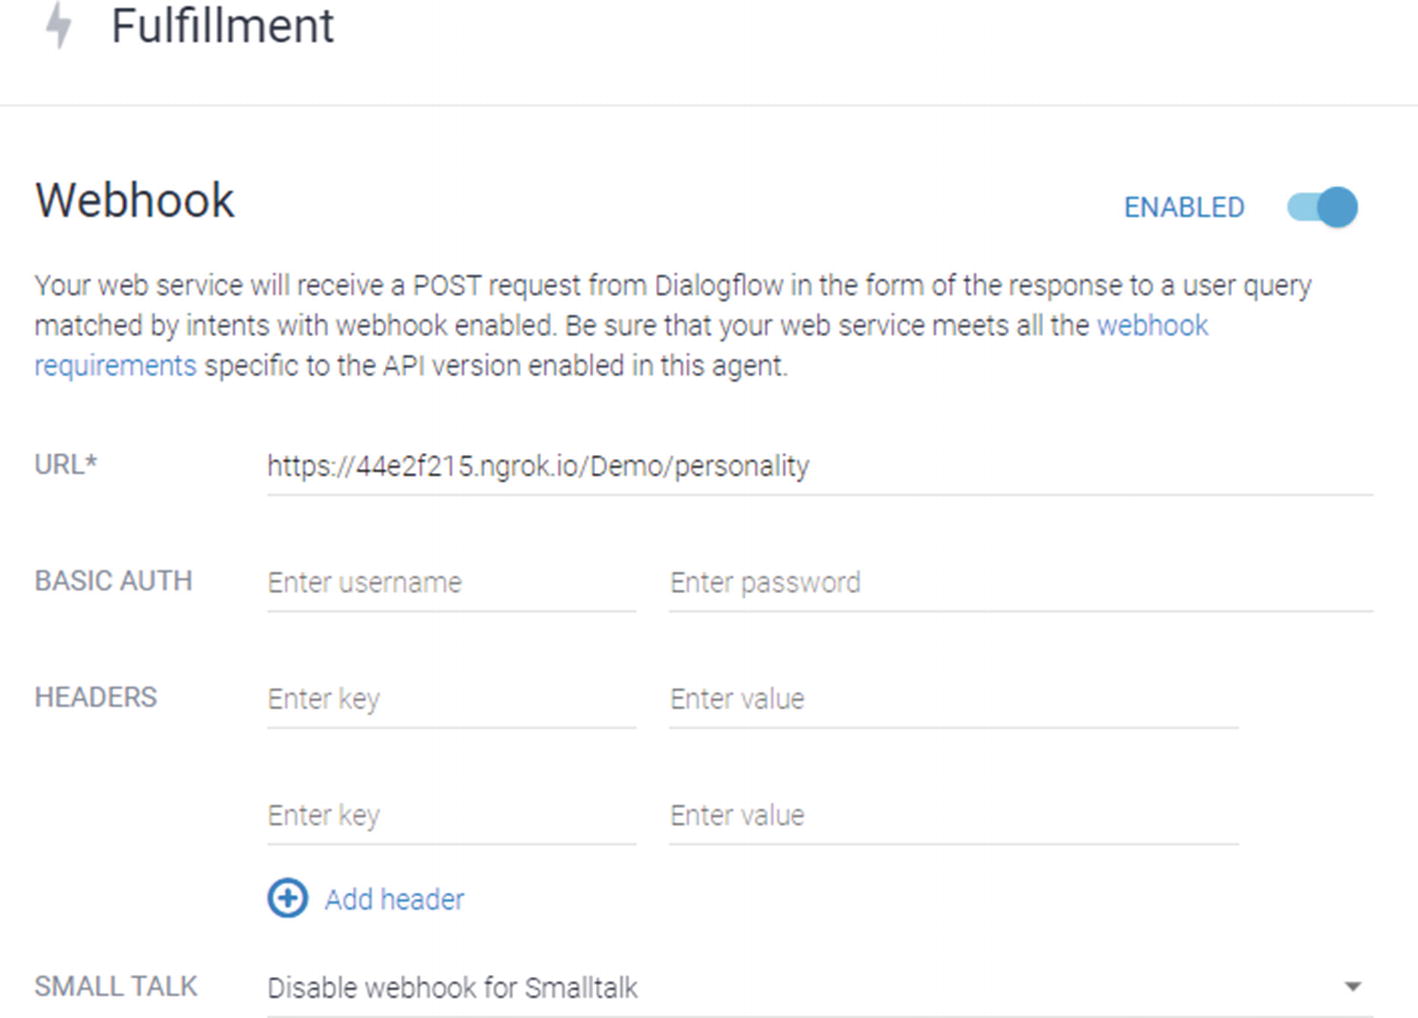The width and height of the screenshot is (1418, 1018).
Task: Click the ENABLED label beside the toggle
Action: (x=1184, y=207)
